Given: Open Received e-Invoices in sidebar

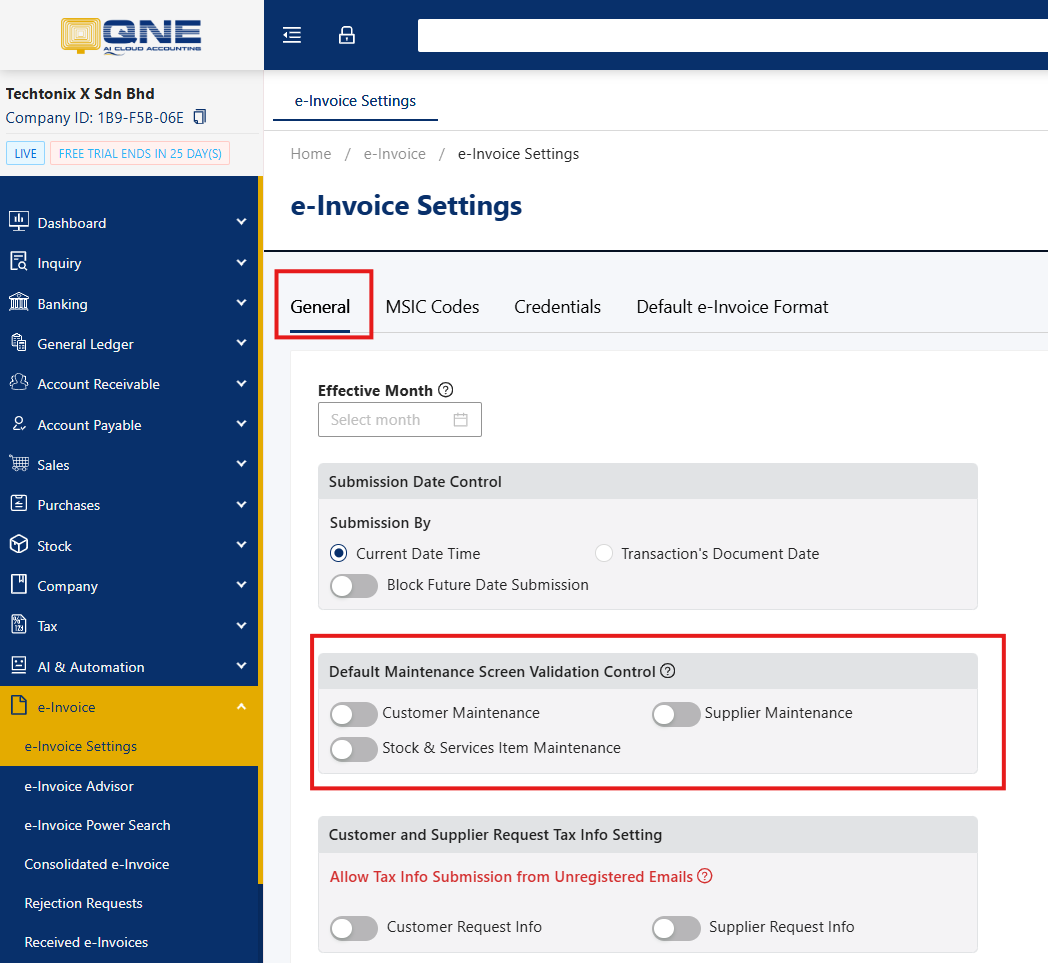Looking at the screenshot, I should click(x=86, y=942).
